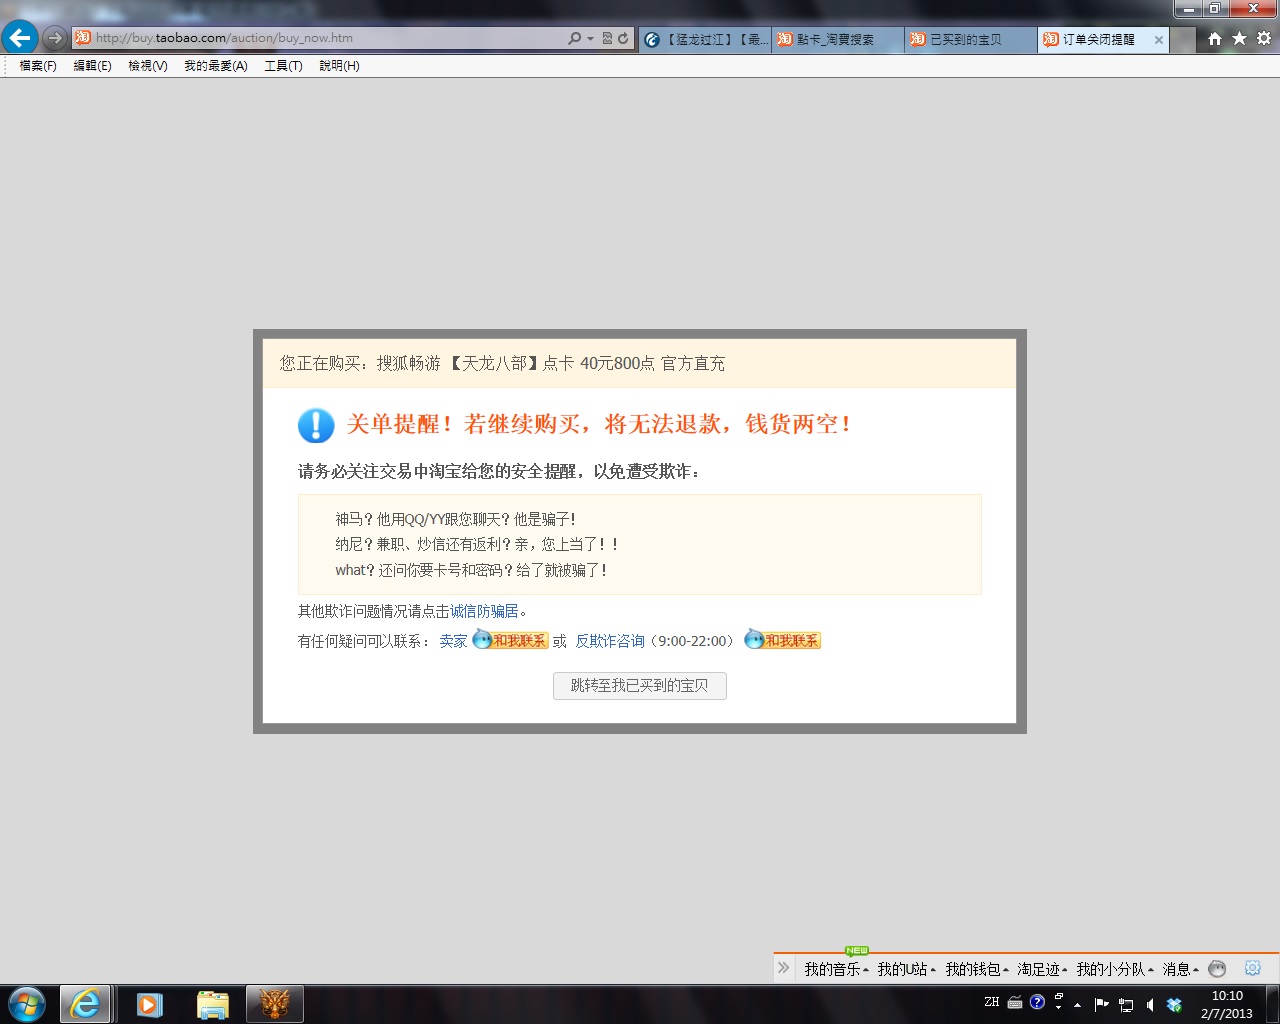This screenshot has width=1280, height=1024.
Task: Open the 我的最愛(A) menu
Action: 215,66
